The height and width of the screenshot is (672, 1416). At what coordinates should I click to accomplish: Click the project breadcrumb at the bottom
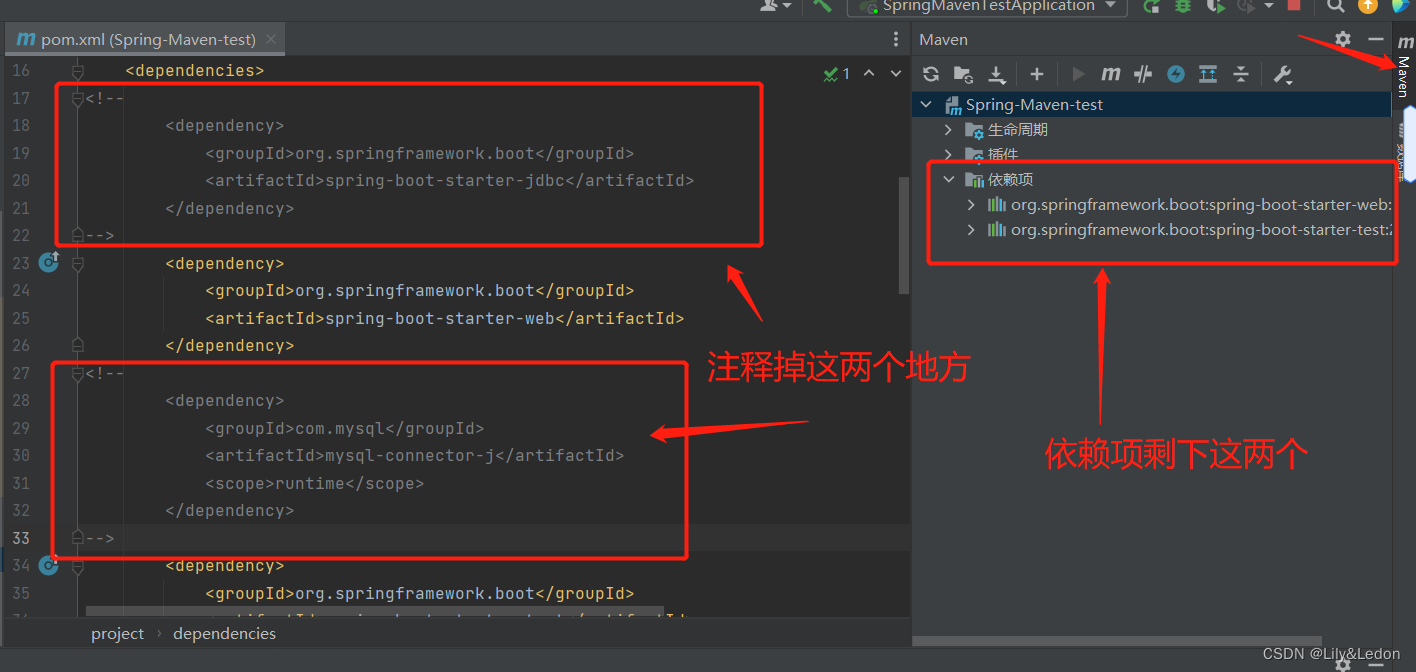tap(117, 633)
